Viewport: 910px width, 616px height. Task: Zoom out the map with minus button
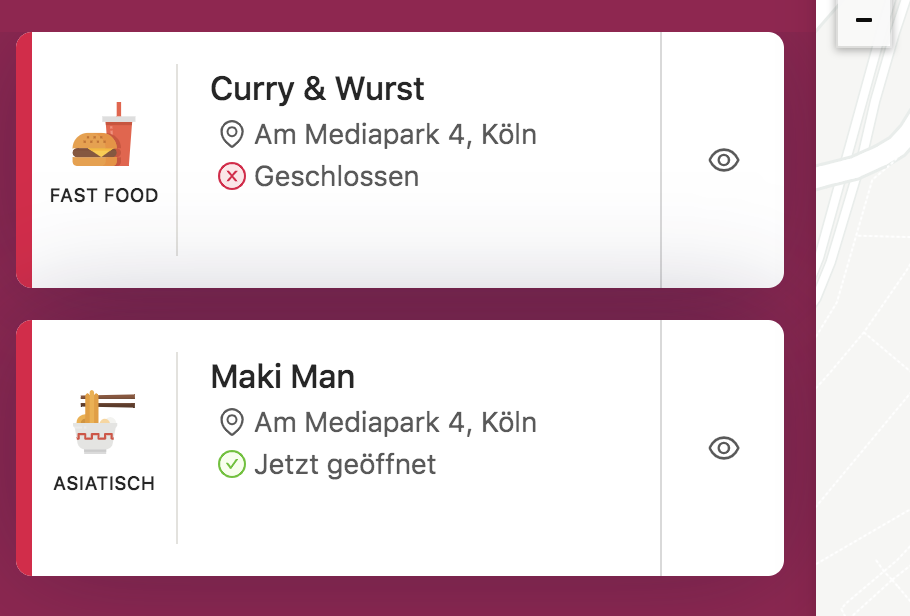(864, 20)
